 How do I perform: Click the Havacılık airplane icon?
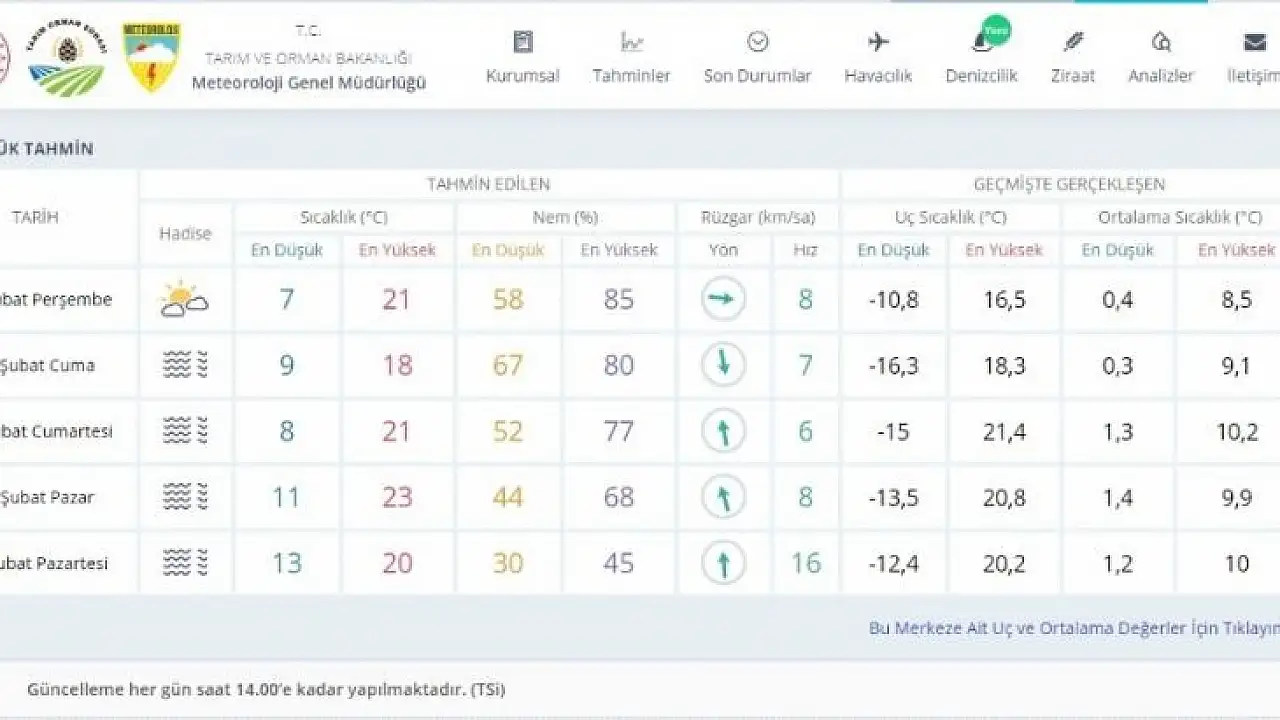coord(878,42)
